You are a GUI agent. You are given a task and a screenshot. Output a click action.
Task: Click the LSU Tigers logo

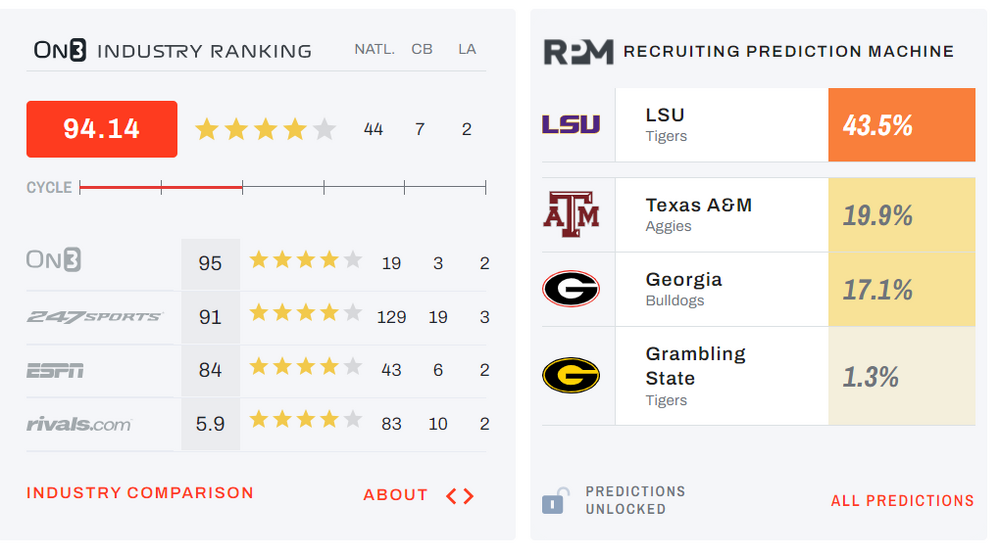coord(571,125)
